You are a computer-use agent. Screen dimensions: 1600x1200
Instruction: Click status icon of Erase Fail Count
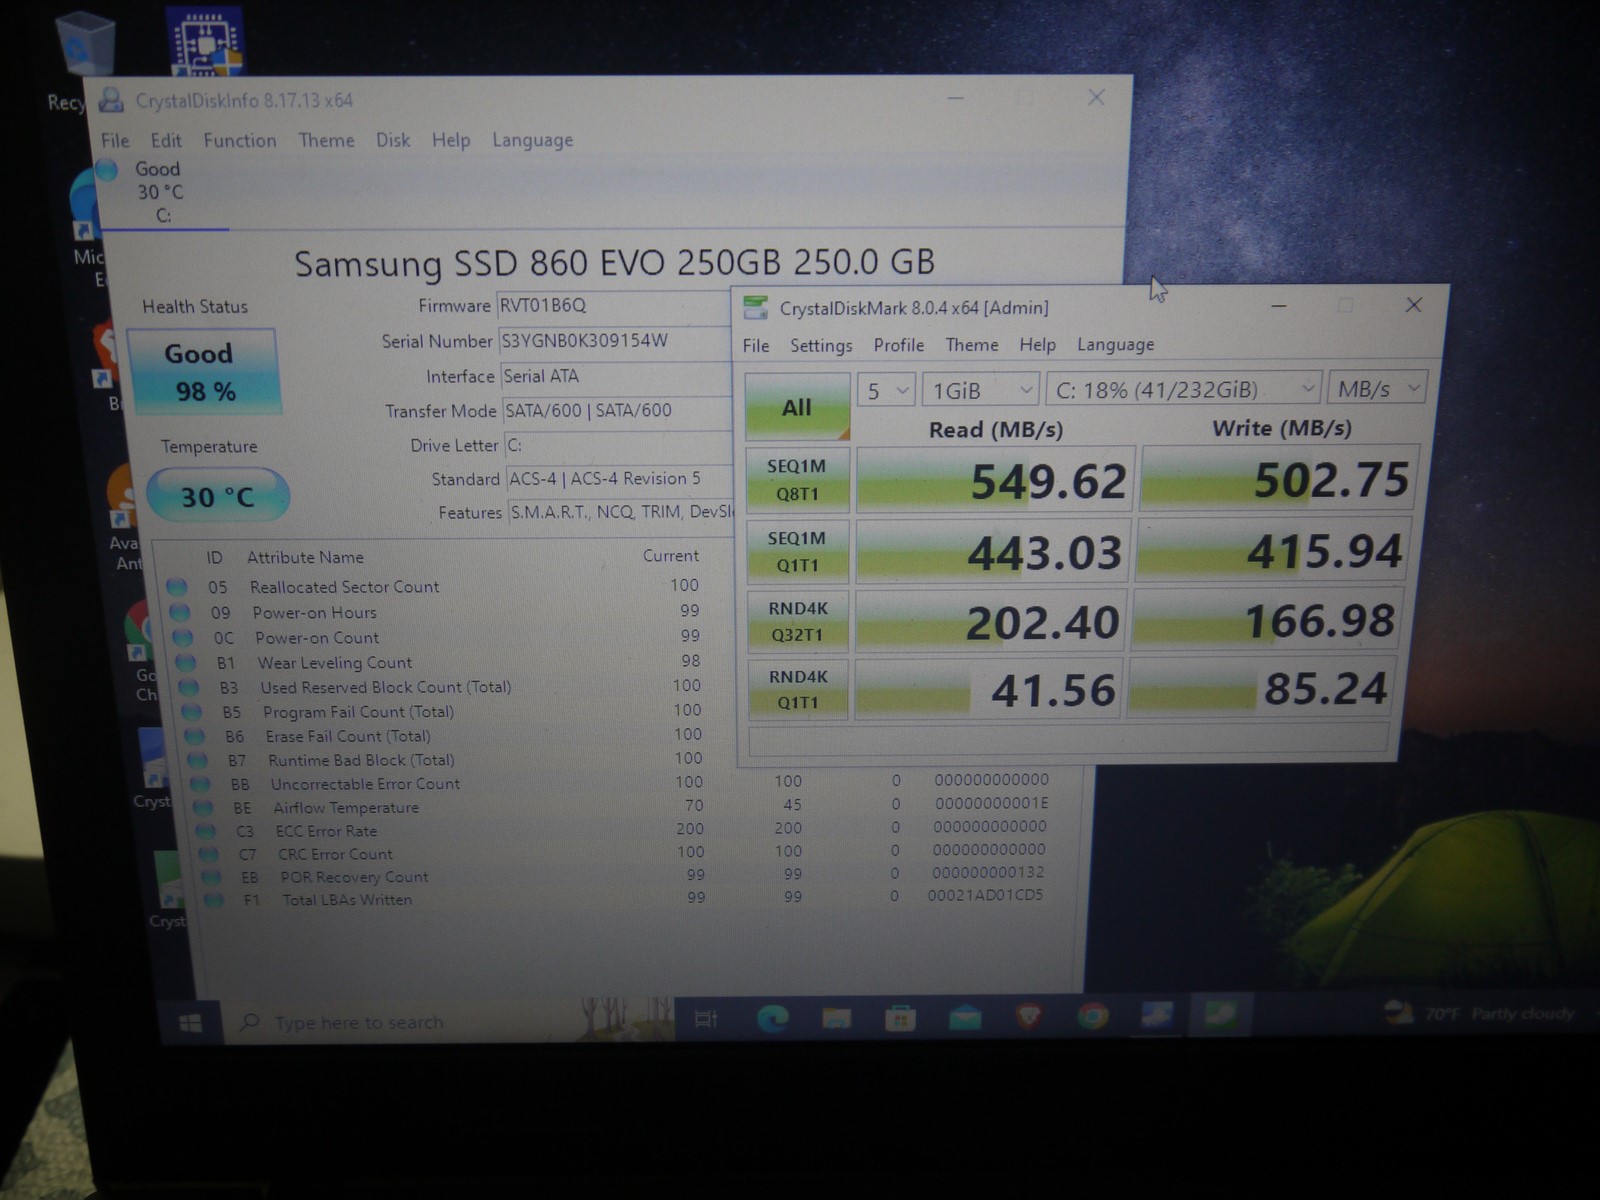[x=194, y=736]
